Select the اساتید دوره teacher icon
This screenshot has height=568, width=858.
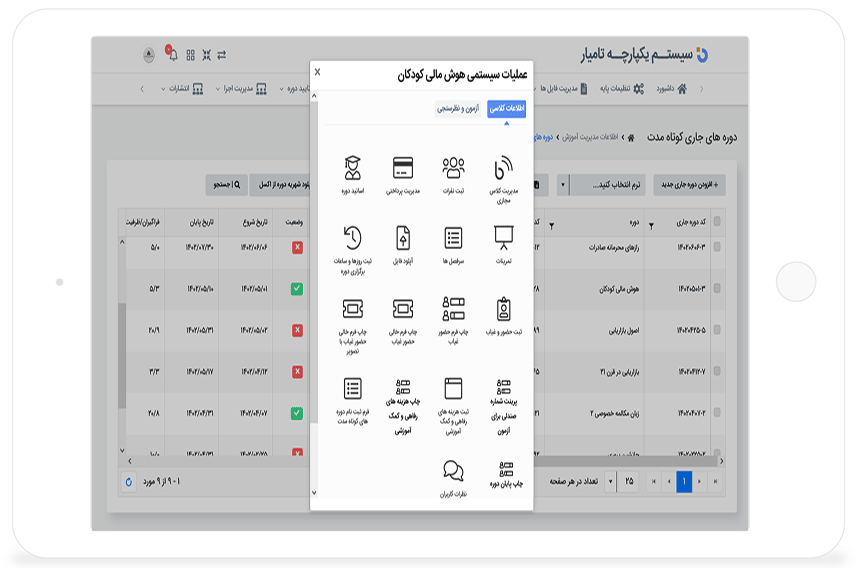[x=352, y=168]
